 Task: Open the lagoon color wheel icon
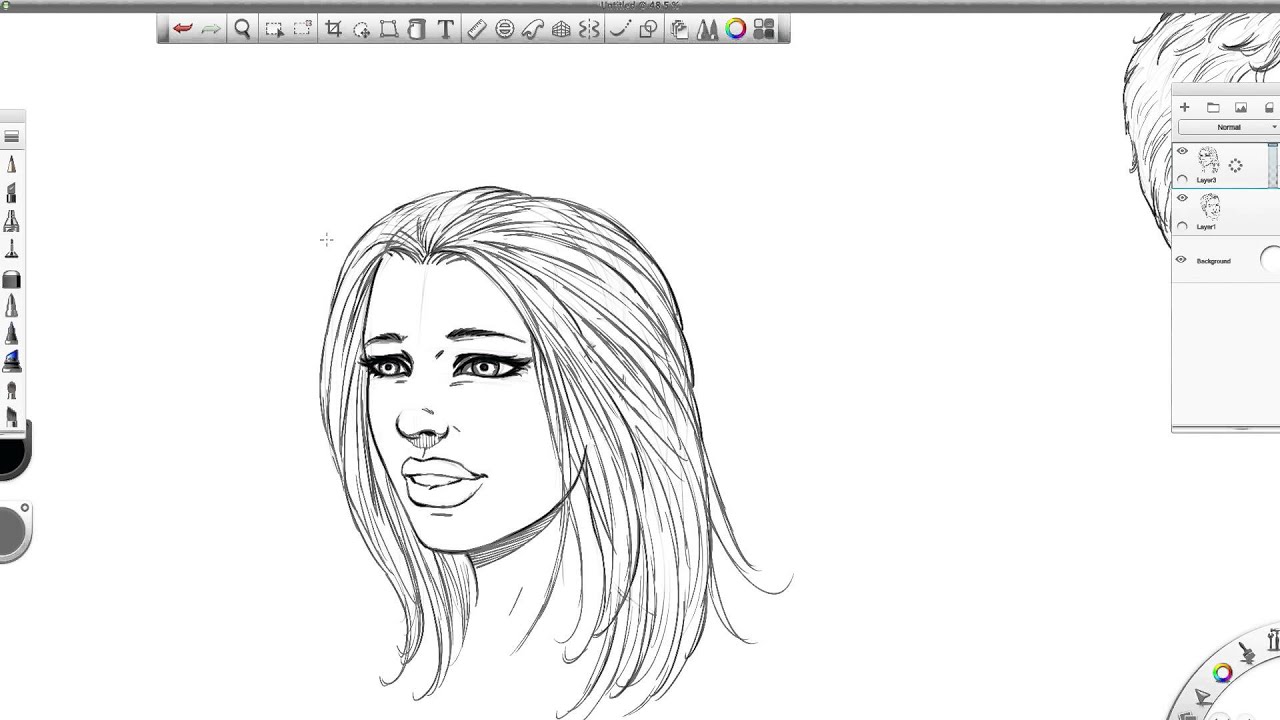[x=1223, y=674]
